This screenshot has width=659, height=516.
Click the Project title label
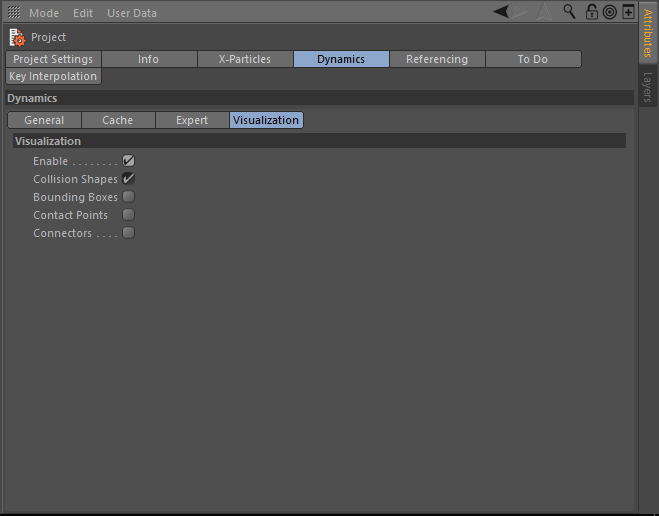coord(48,37)
